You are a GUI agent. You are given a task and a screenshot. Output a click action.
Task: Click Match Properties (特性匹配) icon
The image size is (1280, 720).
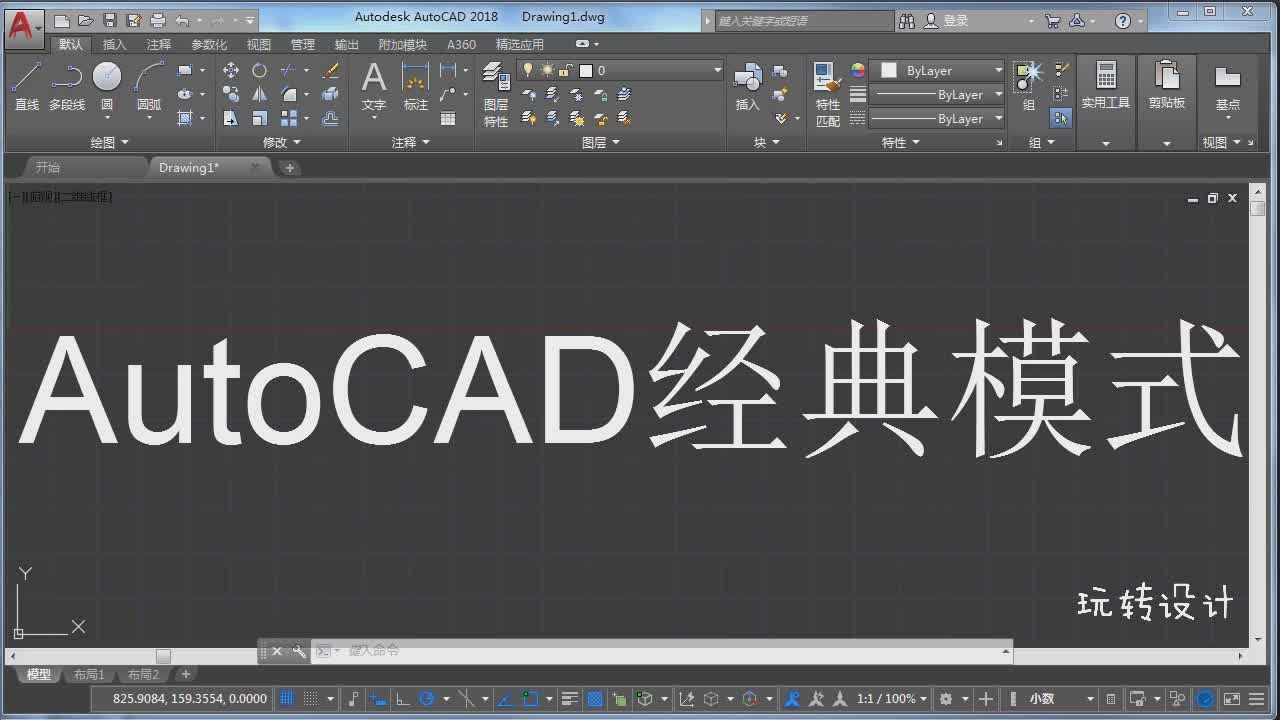pyautogui.click(x=828, y=94)
